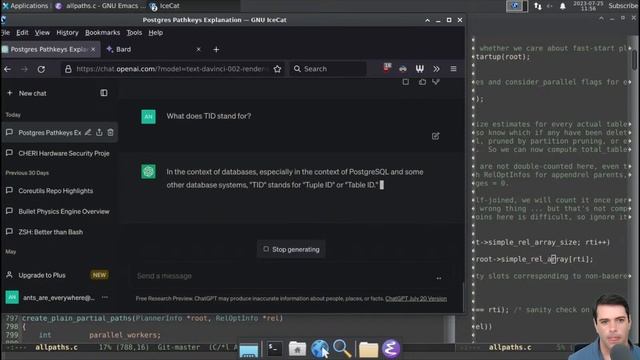640x360 pixels.
Task: Rename the Postgres Pathkeys chat
Action: [x=88, y=132]
